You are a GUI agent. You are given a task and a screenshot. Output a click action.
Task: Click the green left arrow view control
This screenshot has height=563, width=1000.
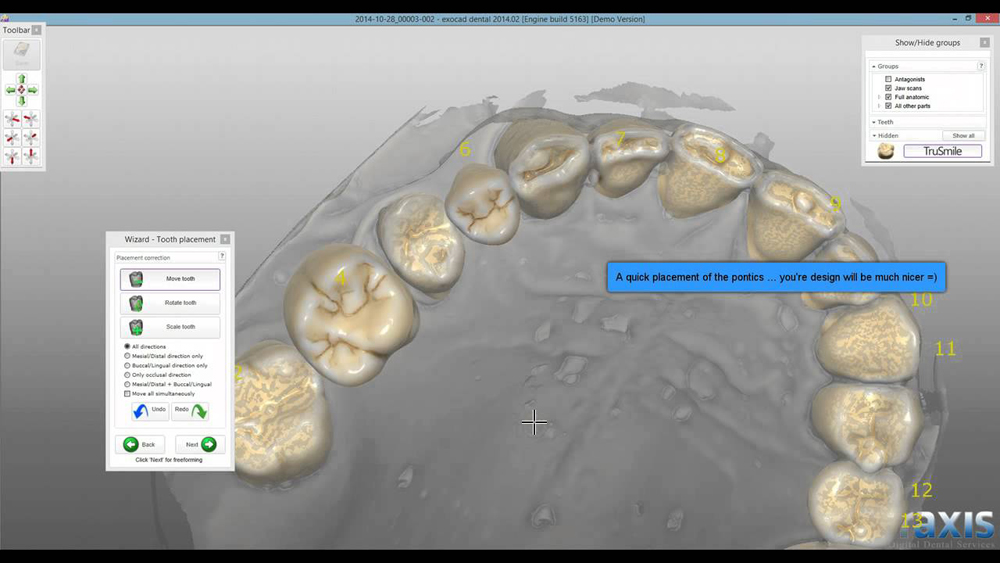pos(10,90)
